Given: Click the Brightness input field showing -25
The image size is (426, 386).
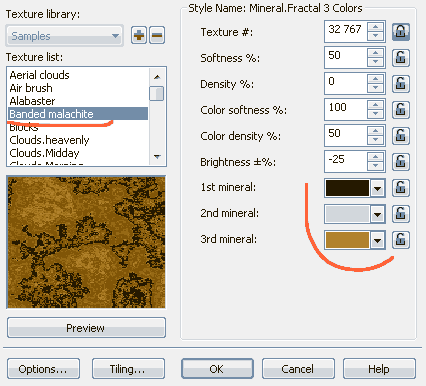Looking at the screenshot, I should pos(346,161).
